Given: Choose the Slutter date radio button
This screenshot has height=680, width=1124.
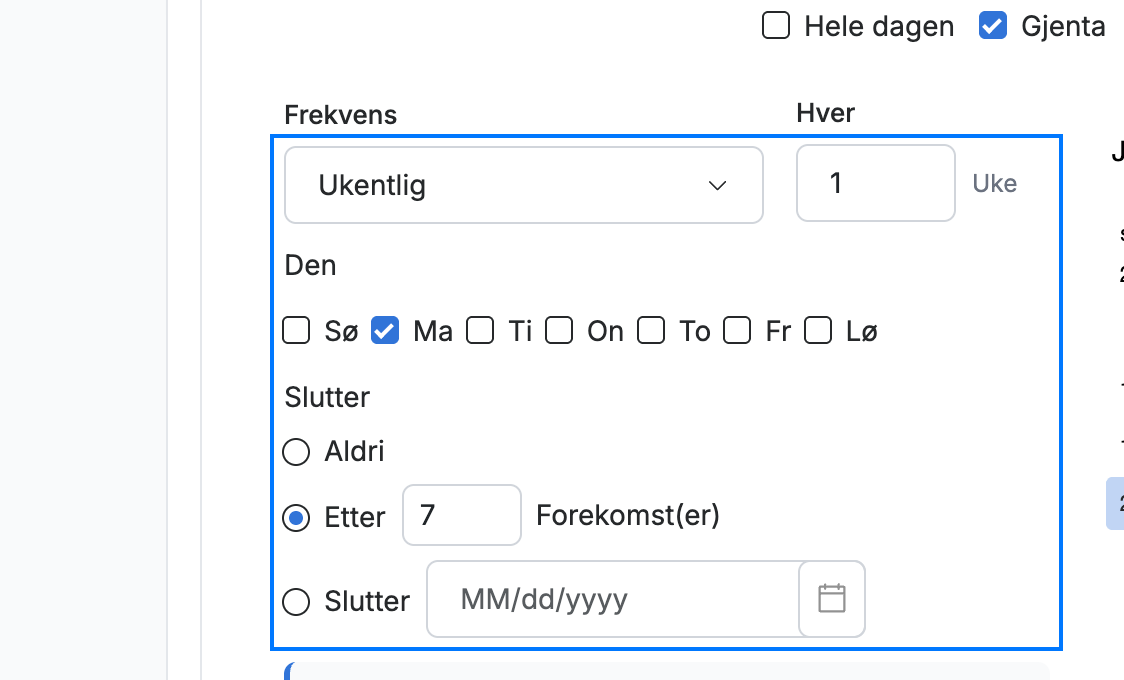Looking at the screenshot, I should coord(296,601).
